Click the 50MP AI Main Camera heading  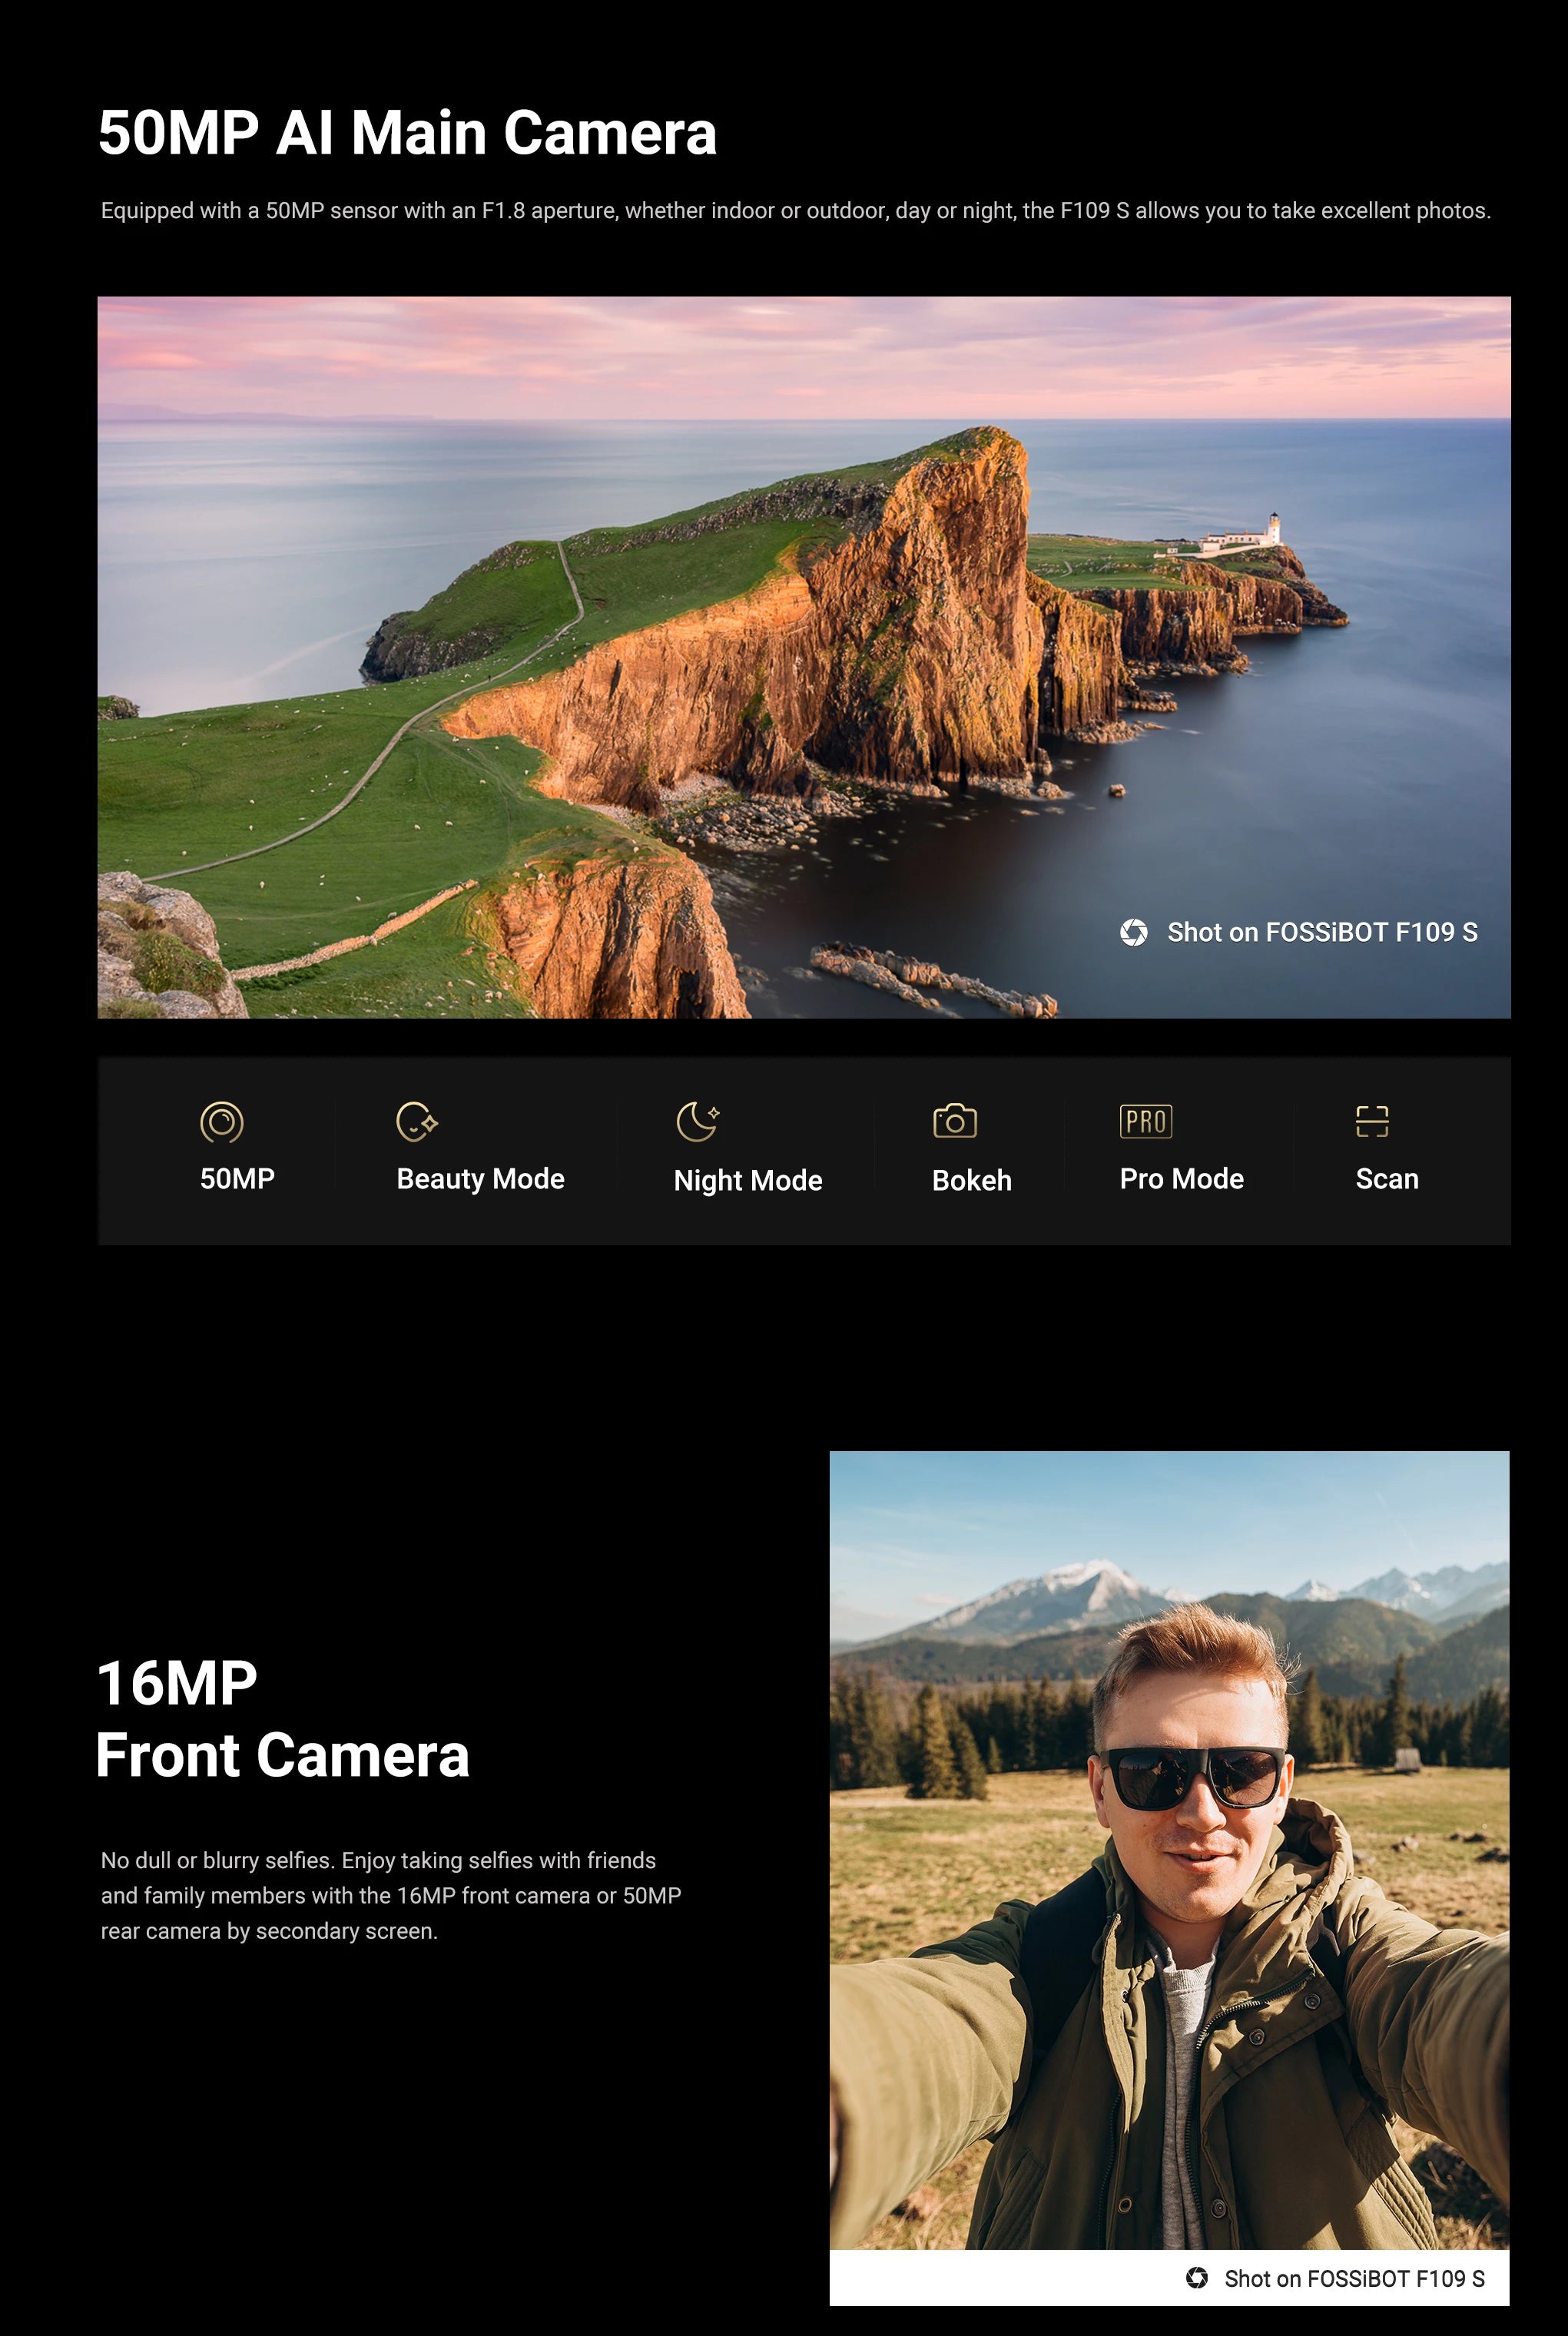(x=407, y=133)
